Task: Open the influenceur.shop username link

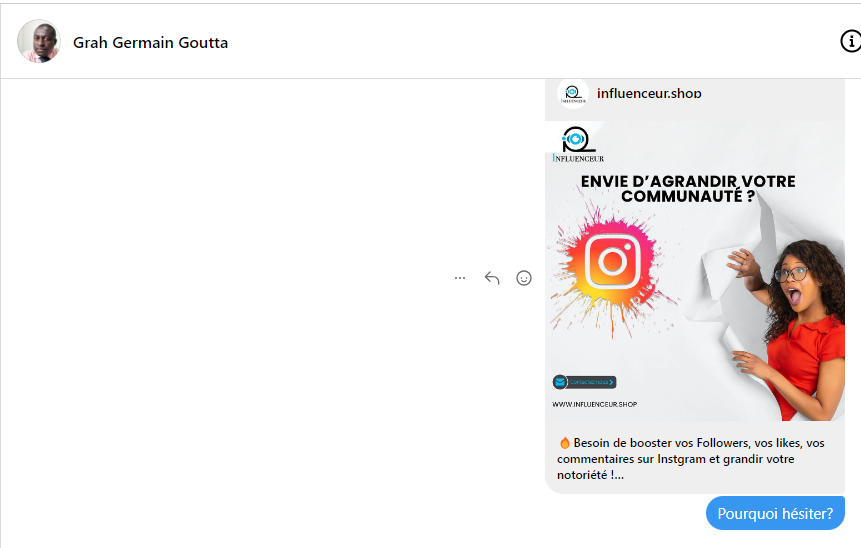Action: pyautogui.click(x=649, y=93)
